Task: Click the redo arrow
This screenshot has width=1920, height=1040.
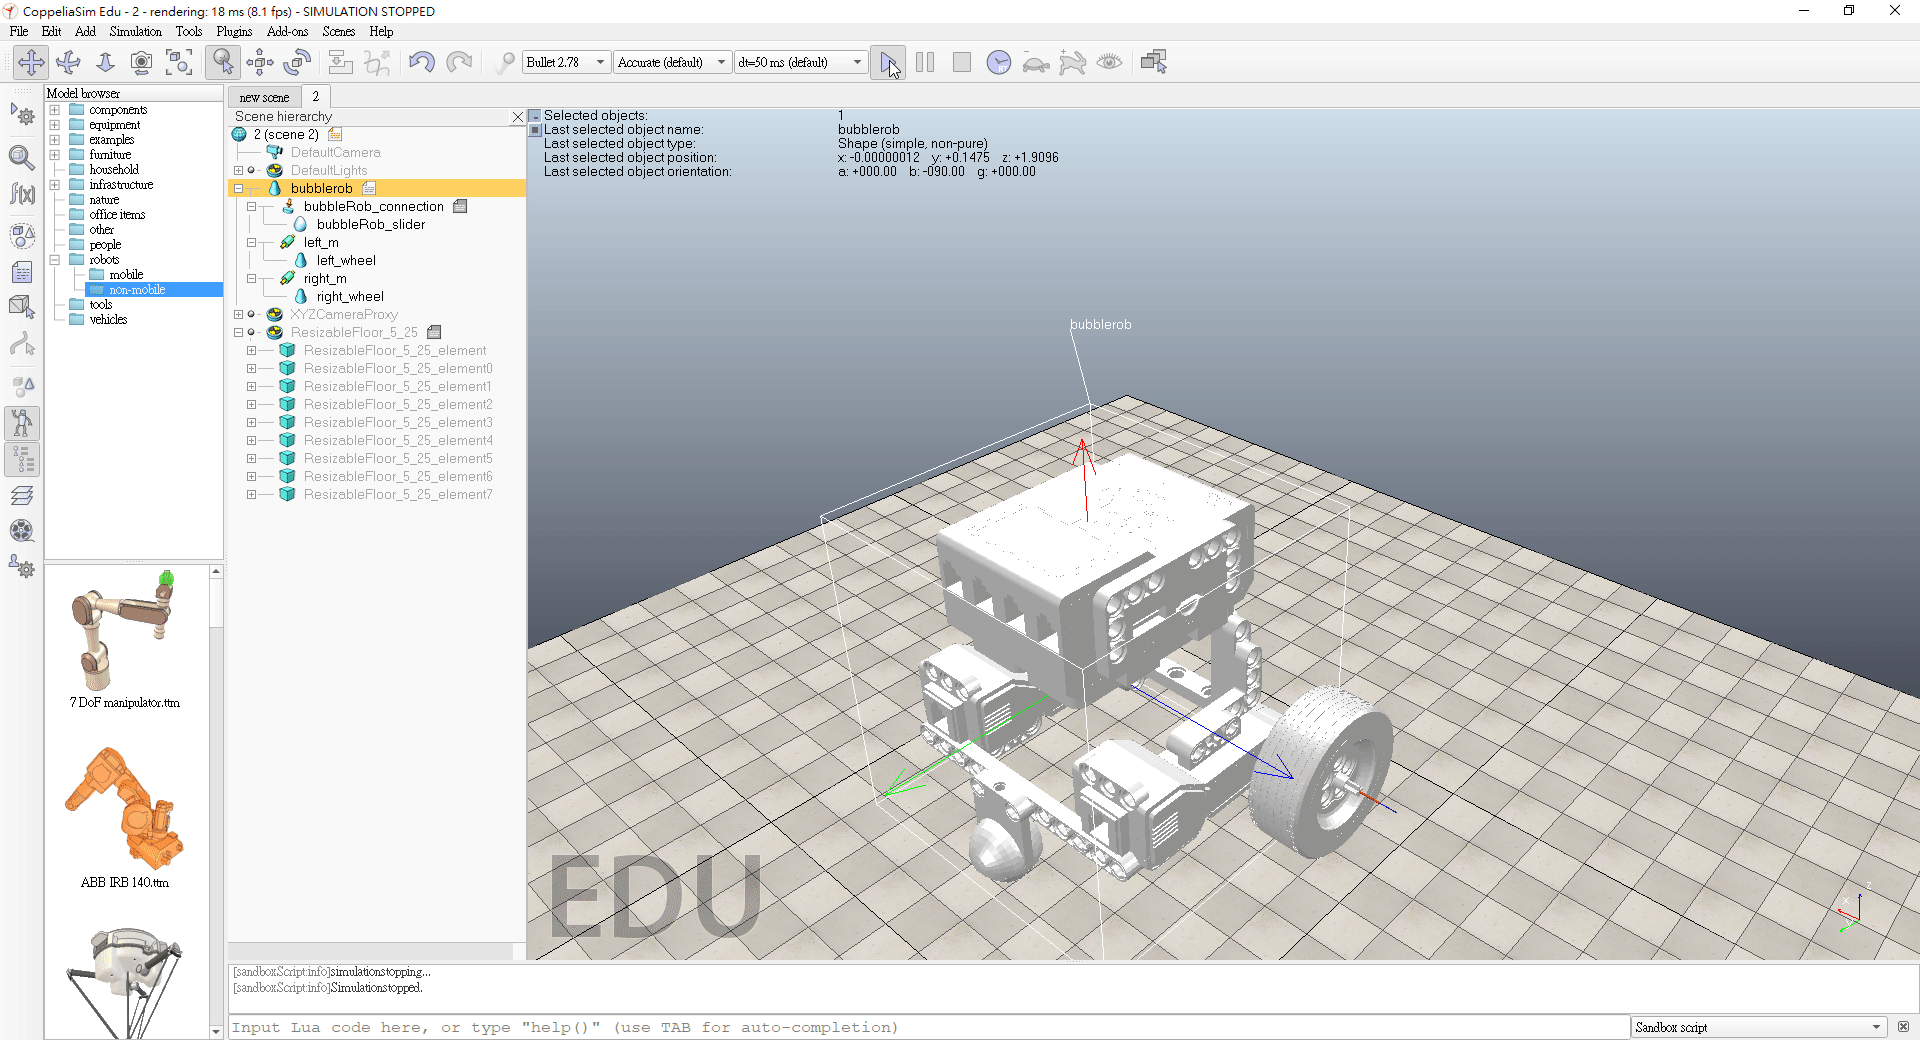Action: 459,62
